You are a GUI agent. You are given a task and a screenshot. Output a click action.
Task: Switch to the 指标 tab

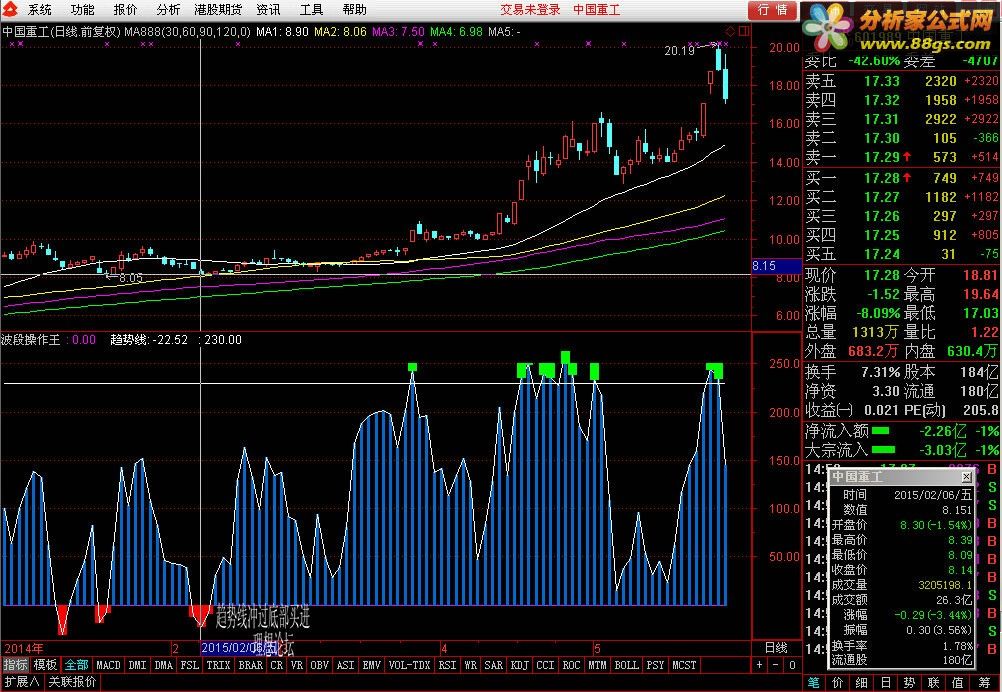[15, 665]
